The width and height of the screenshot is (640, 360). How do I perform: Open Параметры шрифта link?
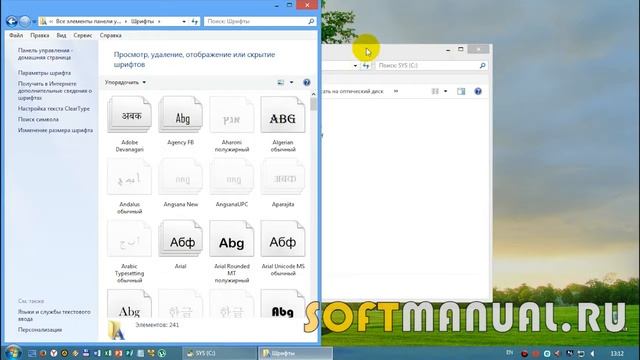coord(44,73)
